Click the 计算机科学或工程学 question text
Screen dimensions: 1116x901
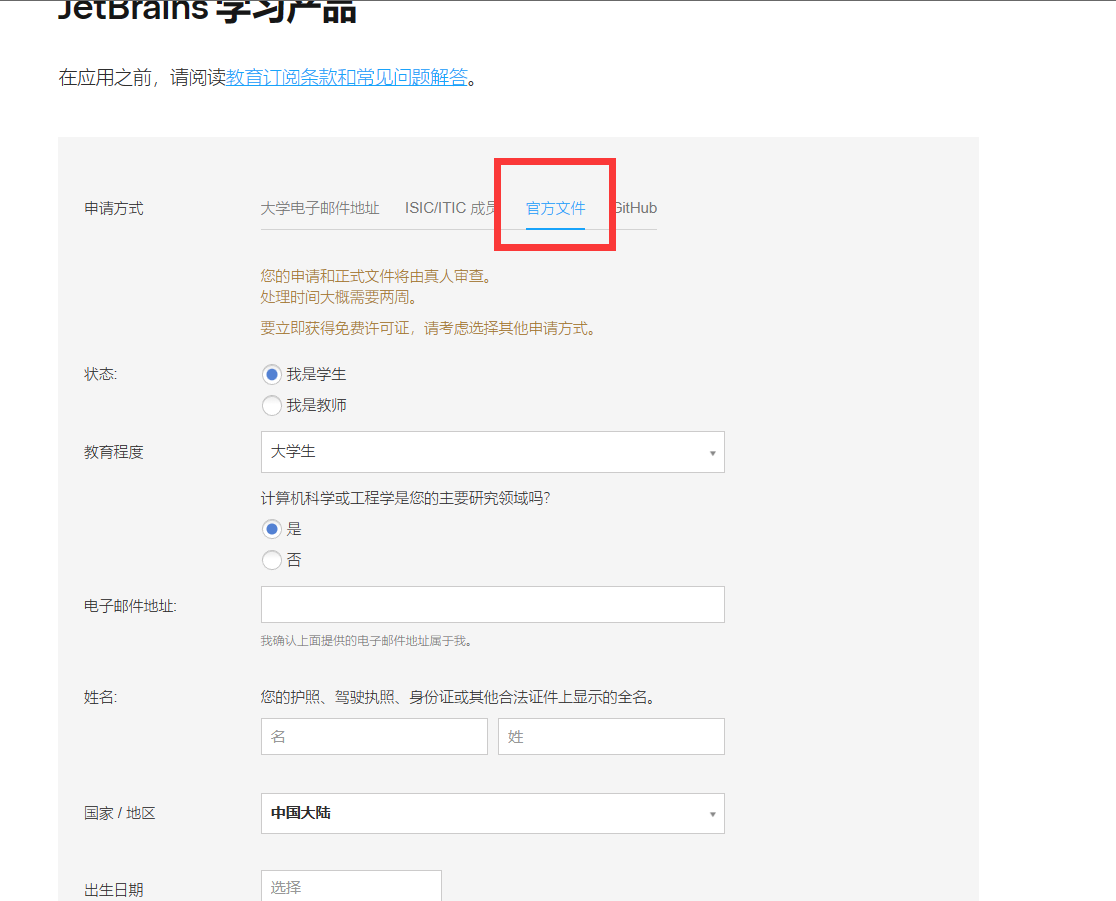(406, 498)
